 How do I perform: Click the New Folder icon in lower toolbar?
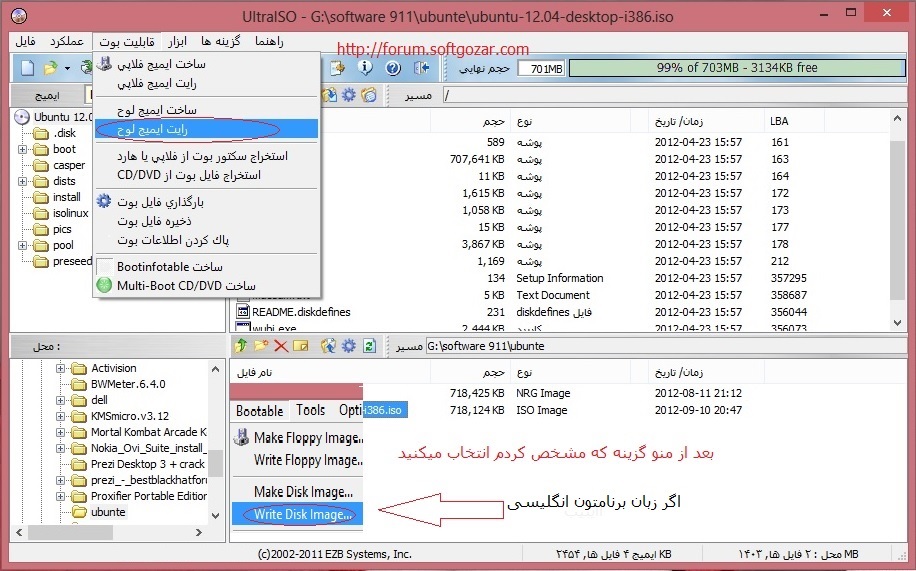point(261,346)
